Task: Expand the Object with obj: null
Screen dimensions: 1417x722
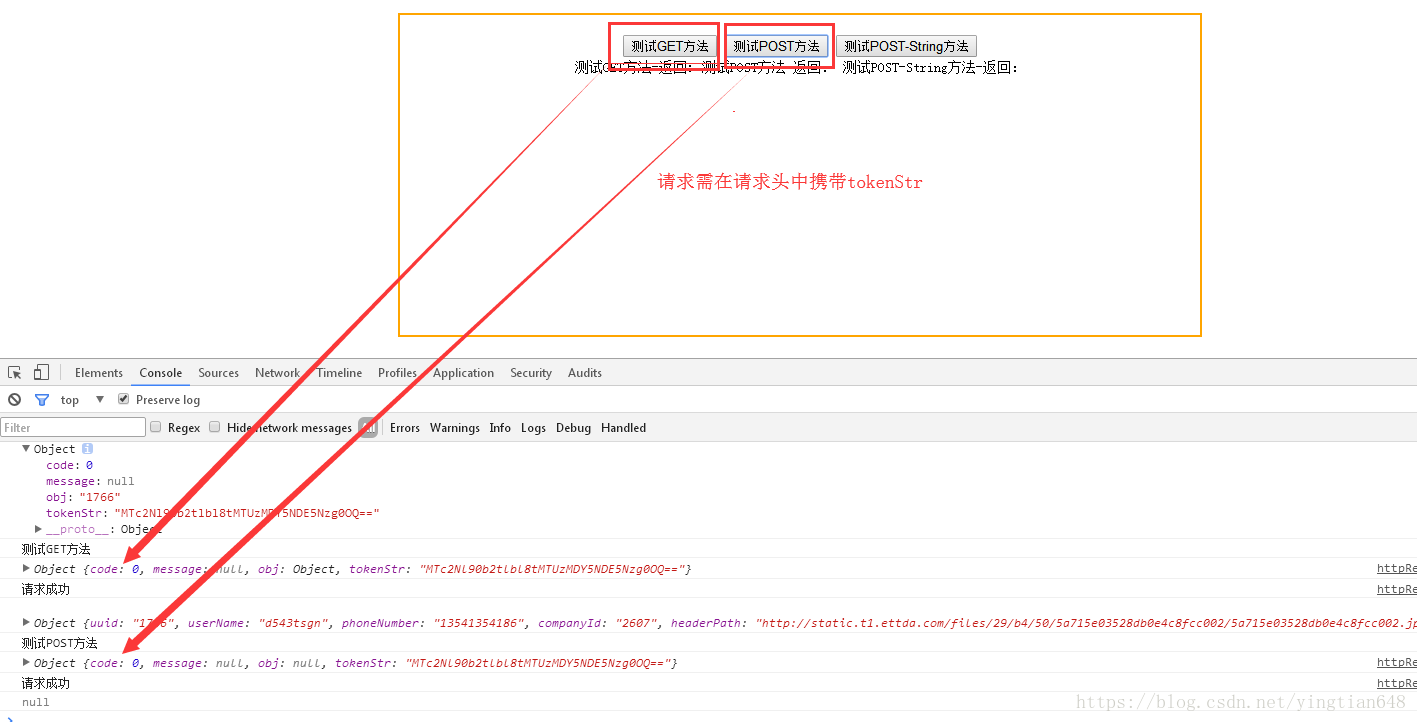Action: pyautogui.click(x=27, y=662)
